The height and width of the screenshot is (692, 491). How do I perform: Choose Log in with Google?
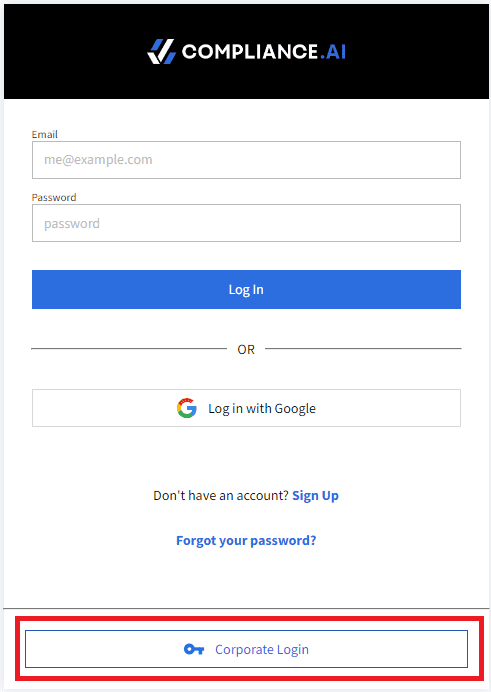(246, 408)
